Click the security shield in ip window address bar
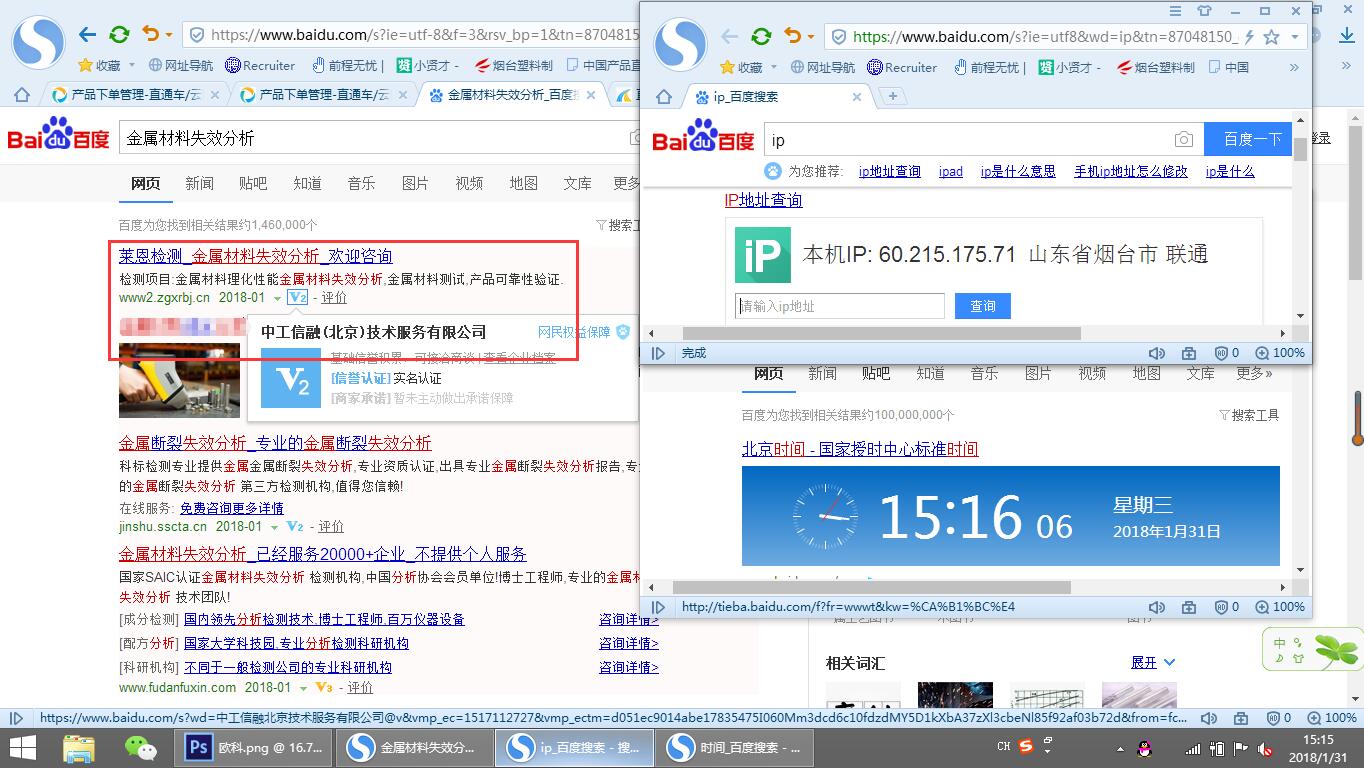This screenshot has height=768, width=1364. (838, 37)
